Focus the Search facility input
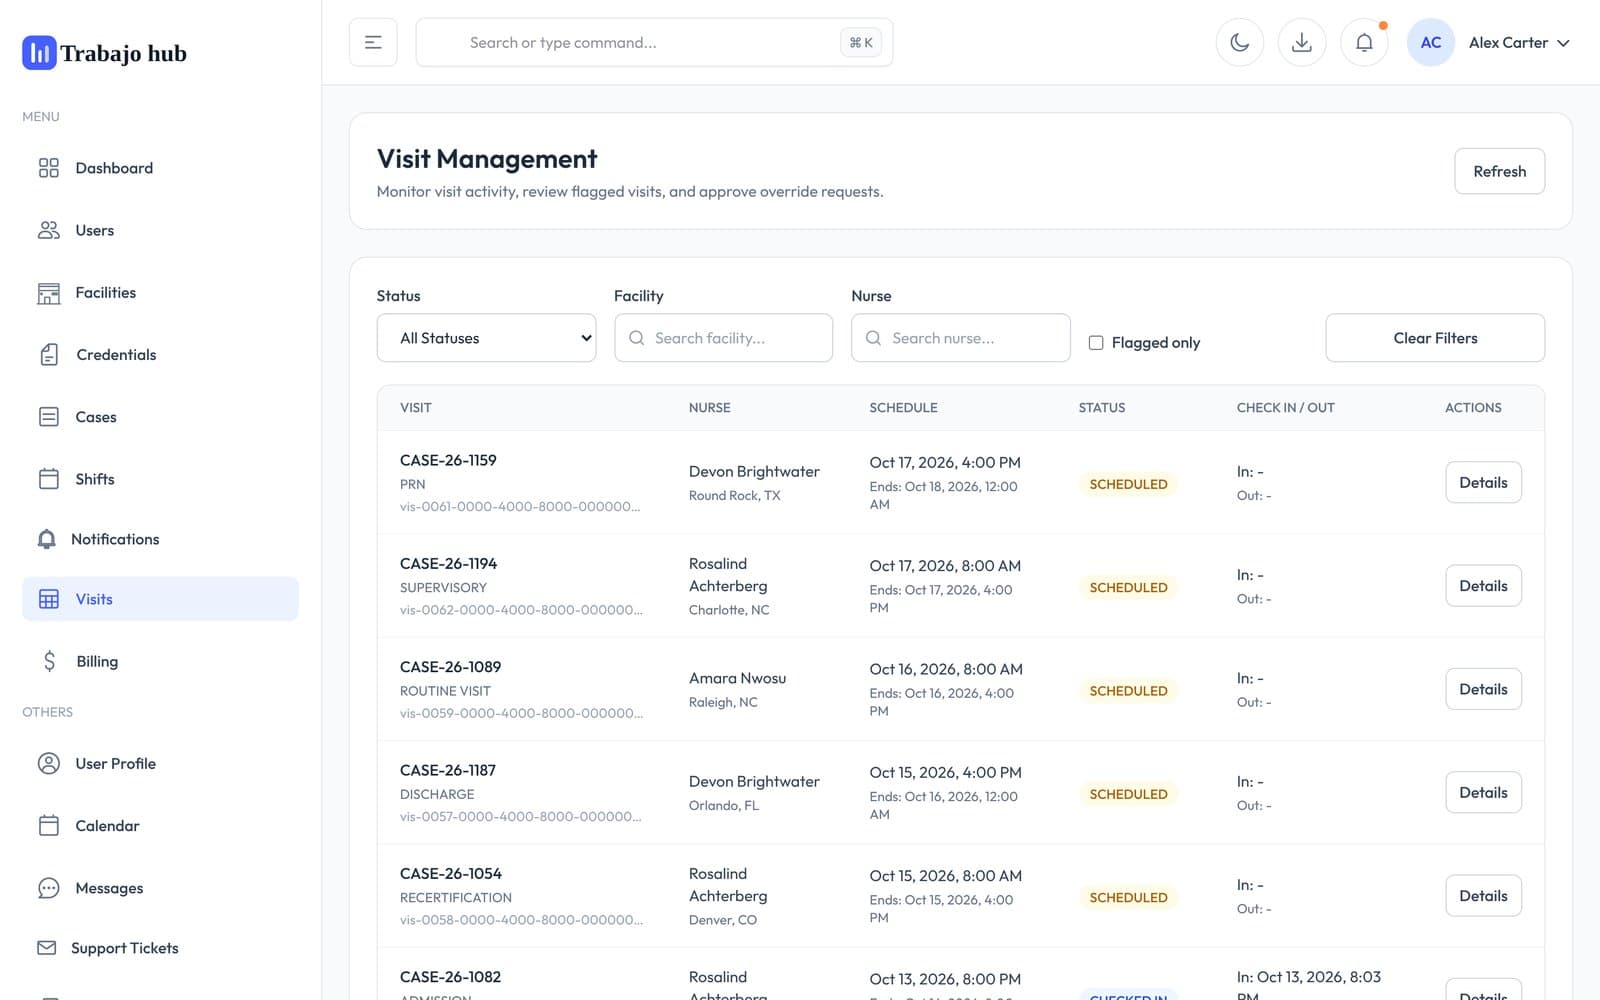 [x=723, y=338]
